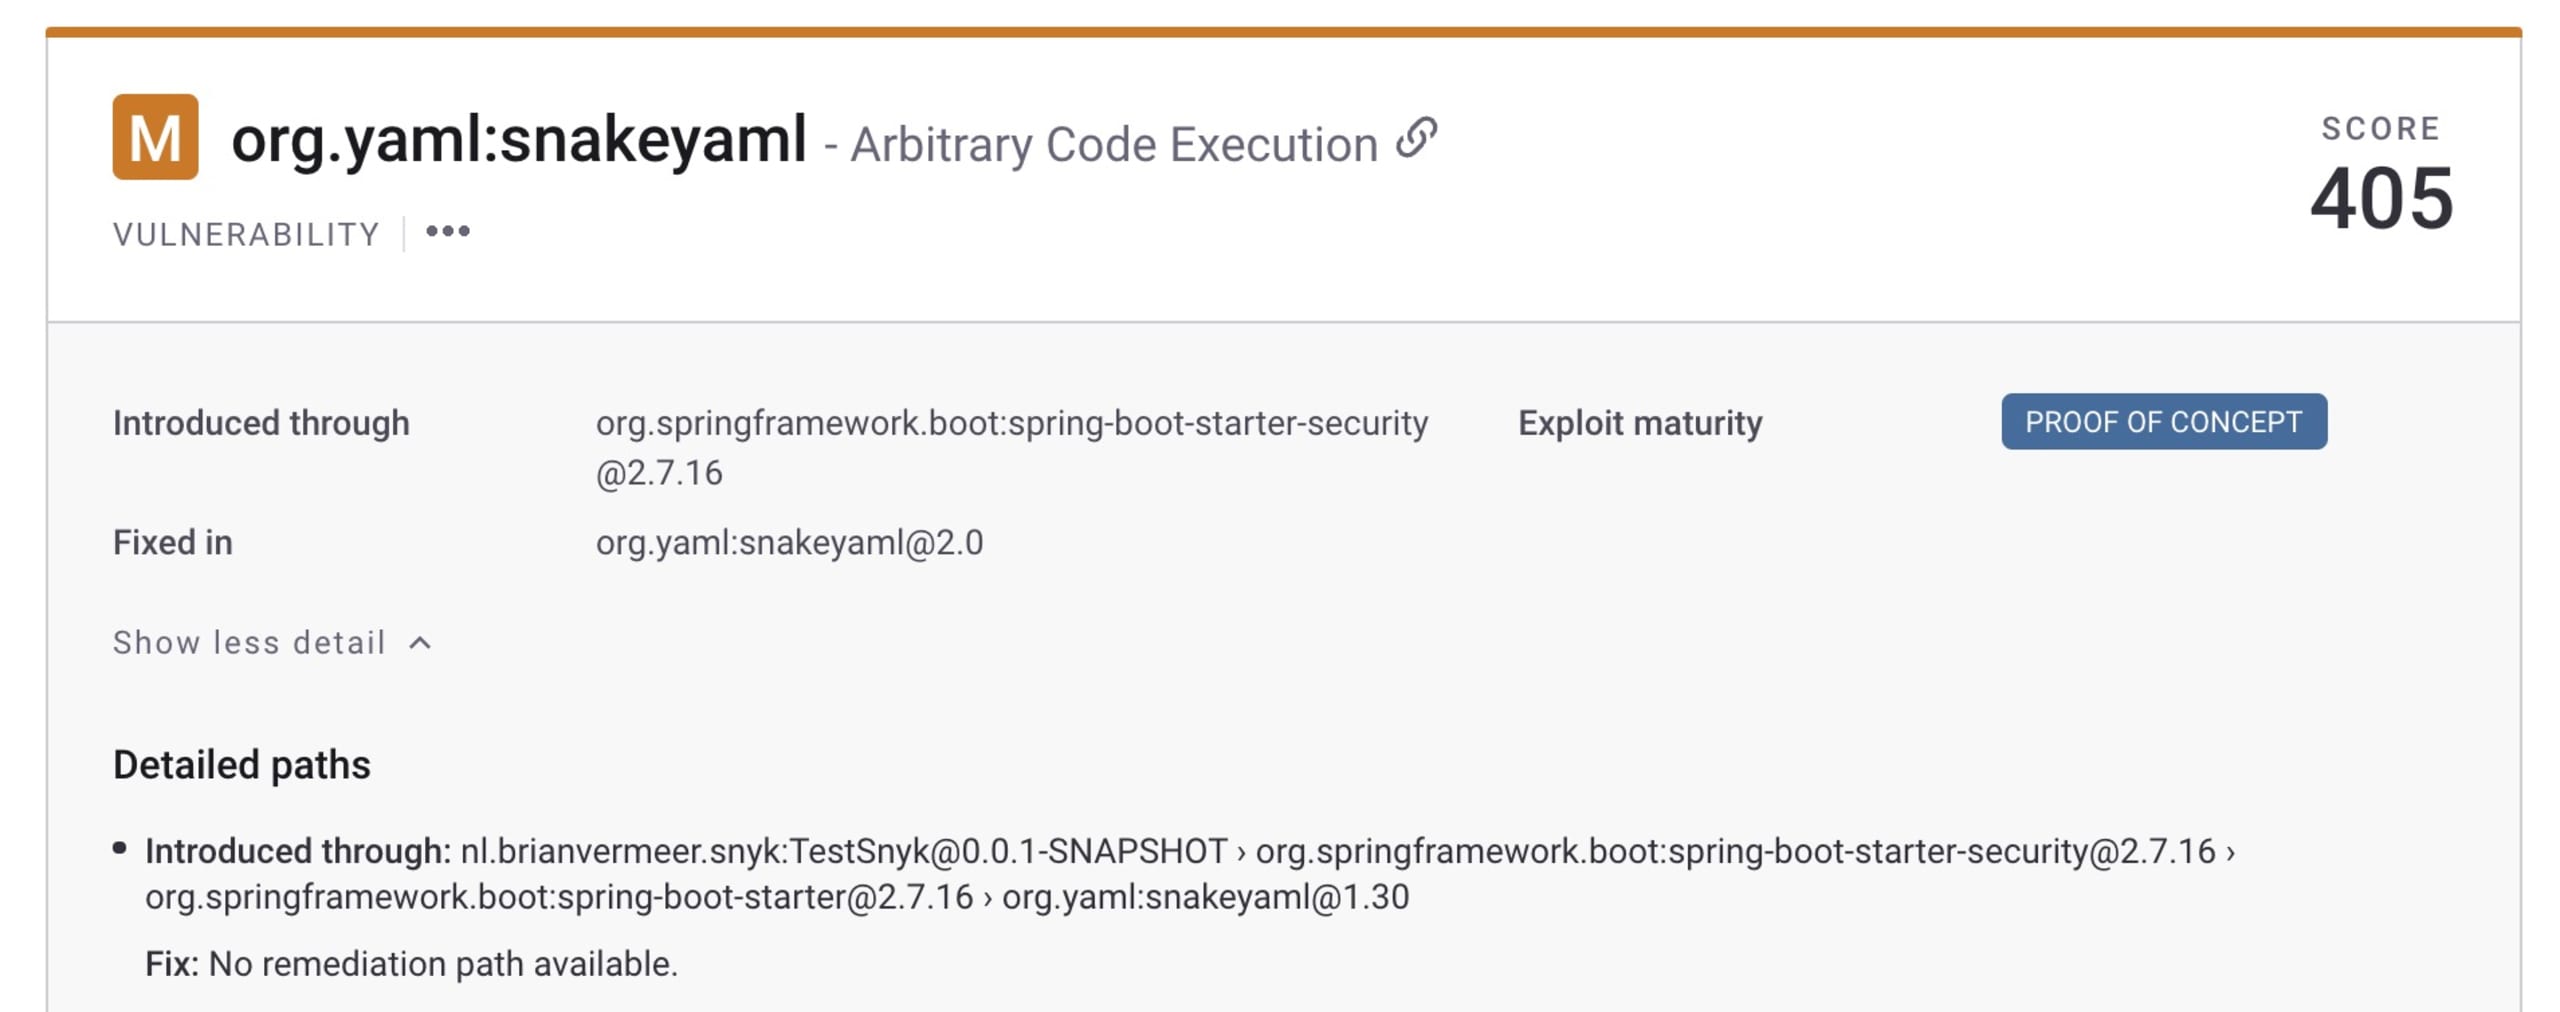The height and width of the screenshot is (1012, 2560).
Task: Open the three-dots more options menu
Action: (447, 232)
